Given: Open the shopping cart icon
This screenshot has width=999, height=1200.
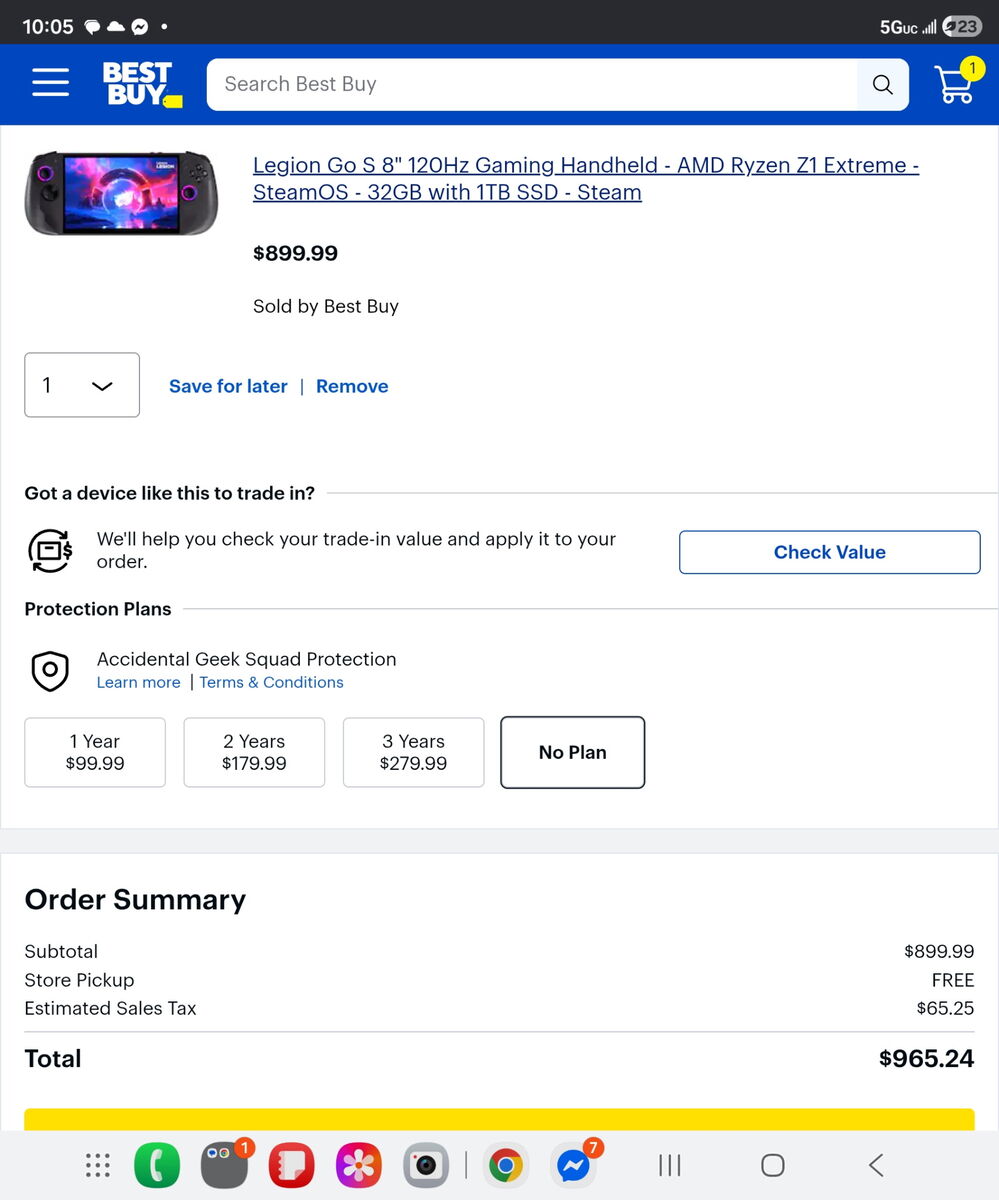Looking at the screenshot, I should pyautogui.click(x=954, y=85).
